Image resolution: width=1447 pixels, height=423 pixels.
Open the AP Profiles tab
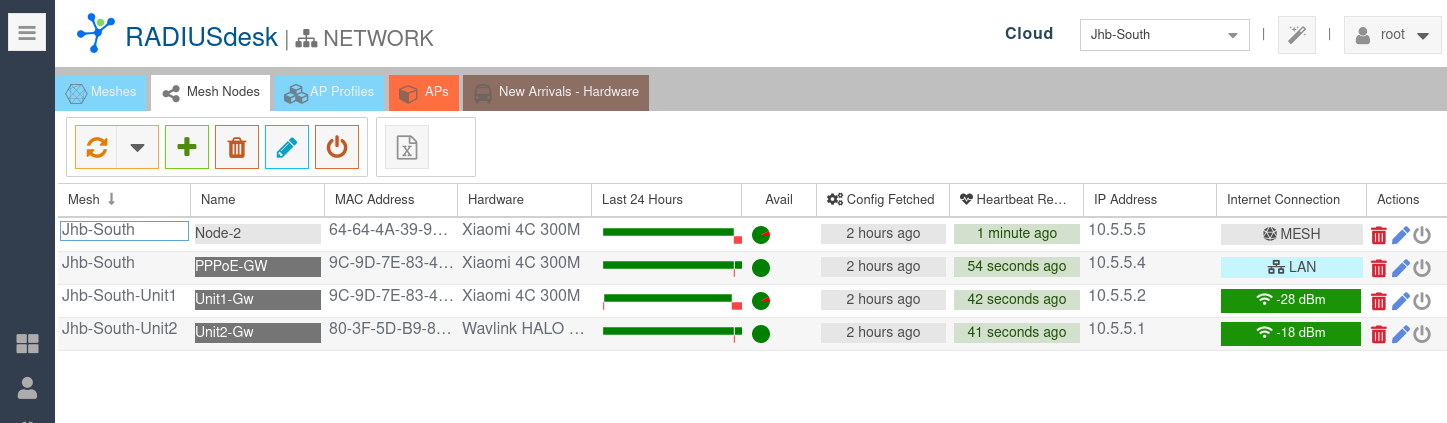click(x=329, y=92)
